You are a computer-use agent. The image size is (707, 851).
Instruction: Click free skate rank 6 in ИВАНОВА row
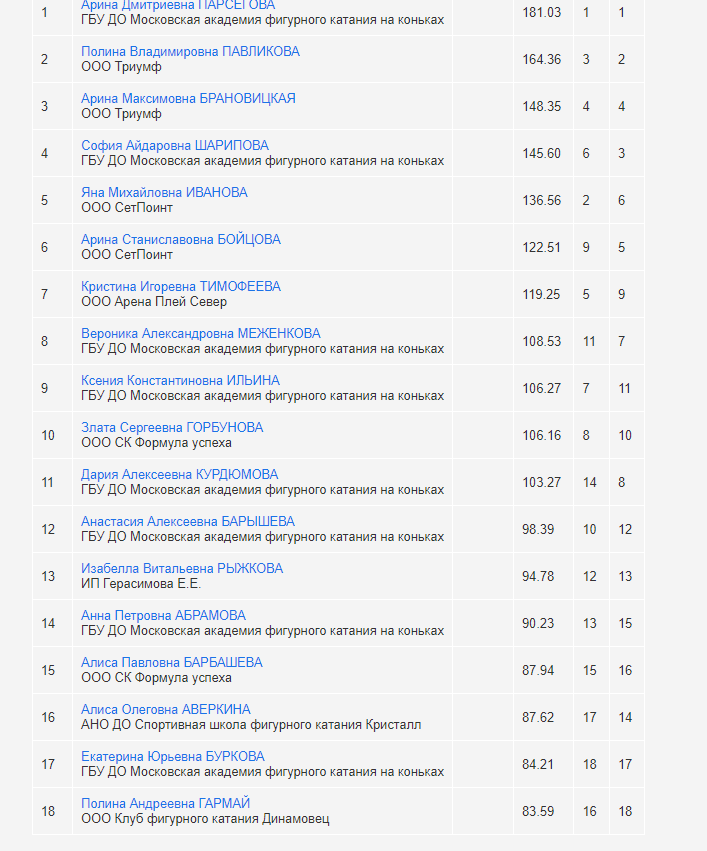click(622, 200)
